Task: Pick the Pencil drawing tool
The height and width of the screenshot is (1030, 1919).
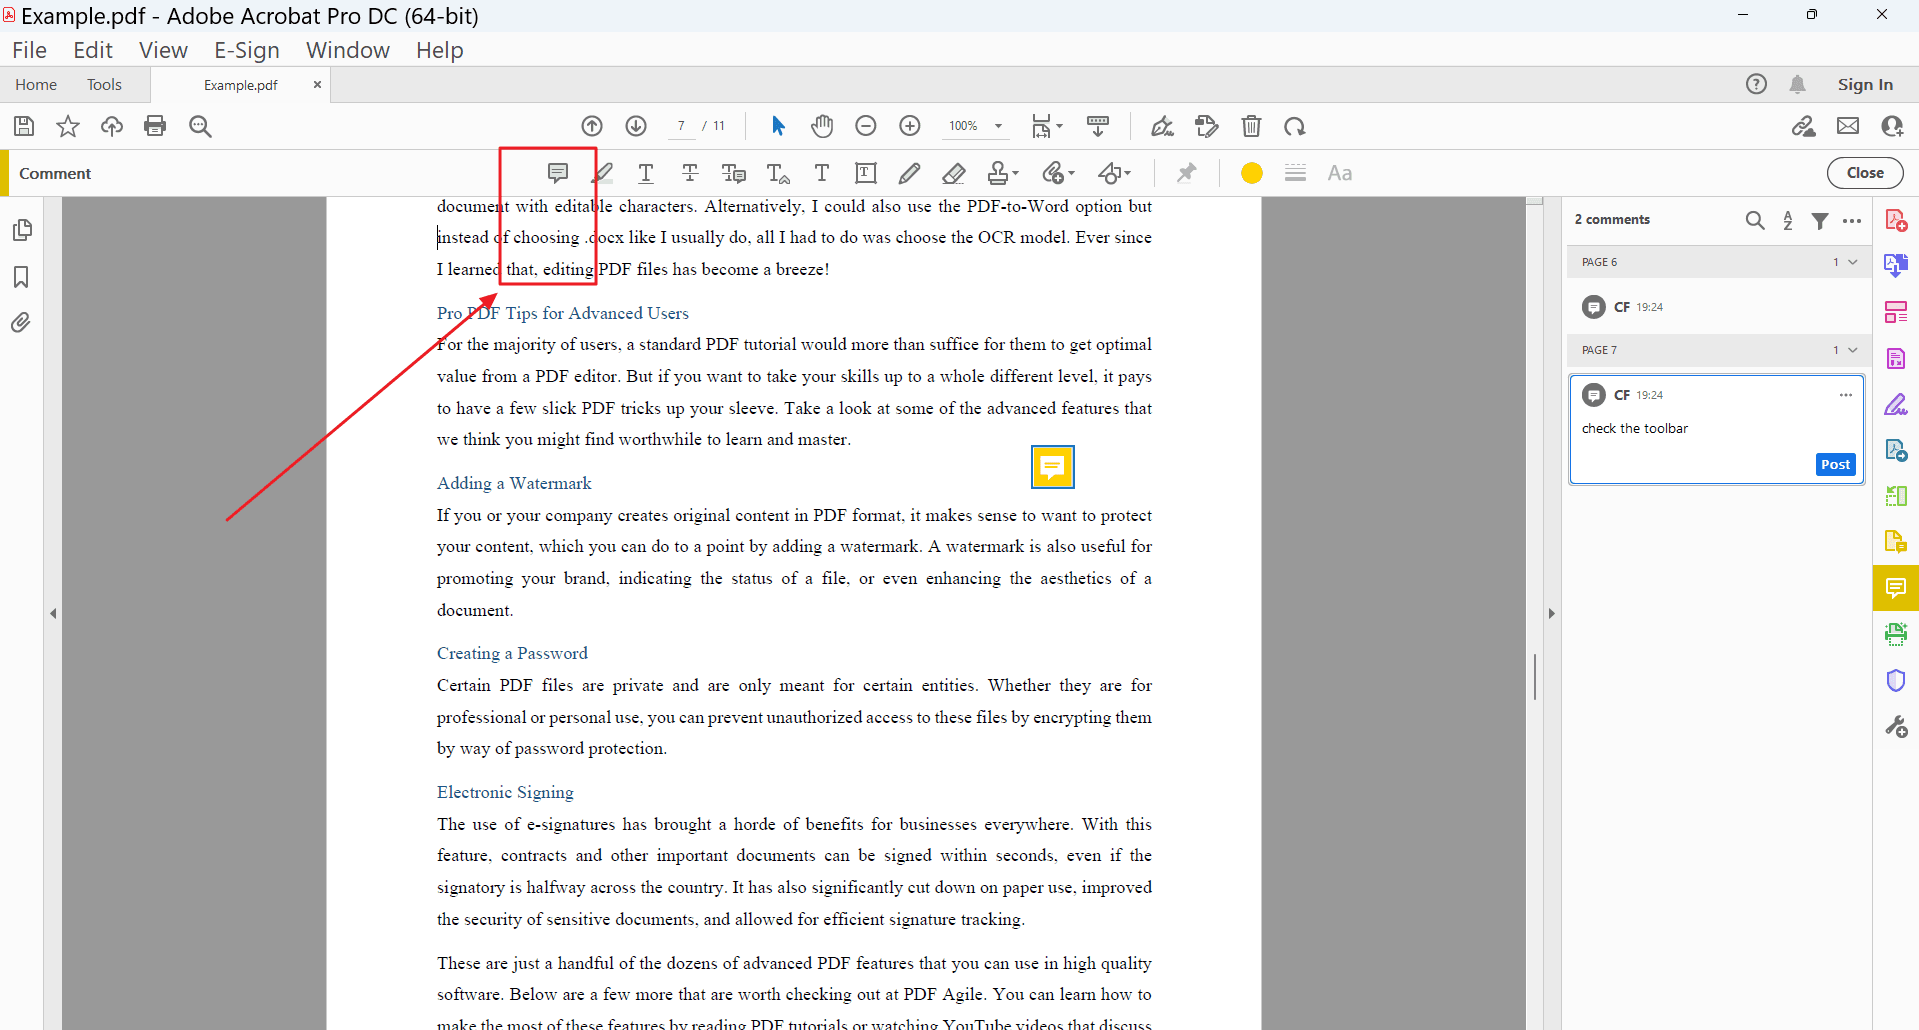Action: (909, 173)
